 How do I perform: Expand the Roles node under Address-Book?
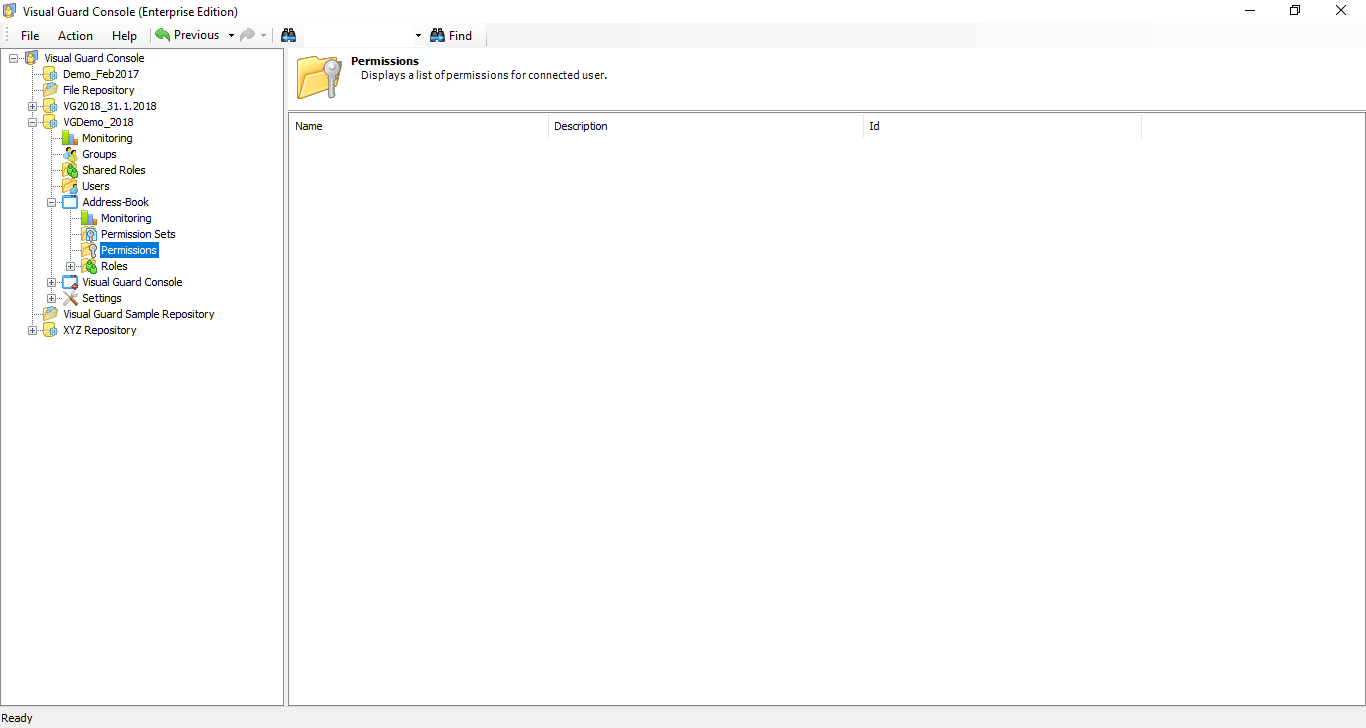[x=70, y=266]
